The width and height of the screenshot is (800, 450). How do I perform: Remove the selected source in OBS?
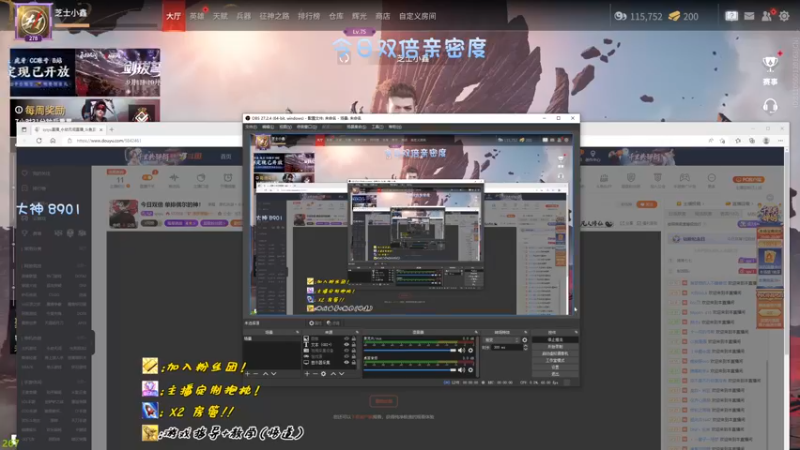click(315, 373)
